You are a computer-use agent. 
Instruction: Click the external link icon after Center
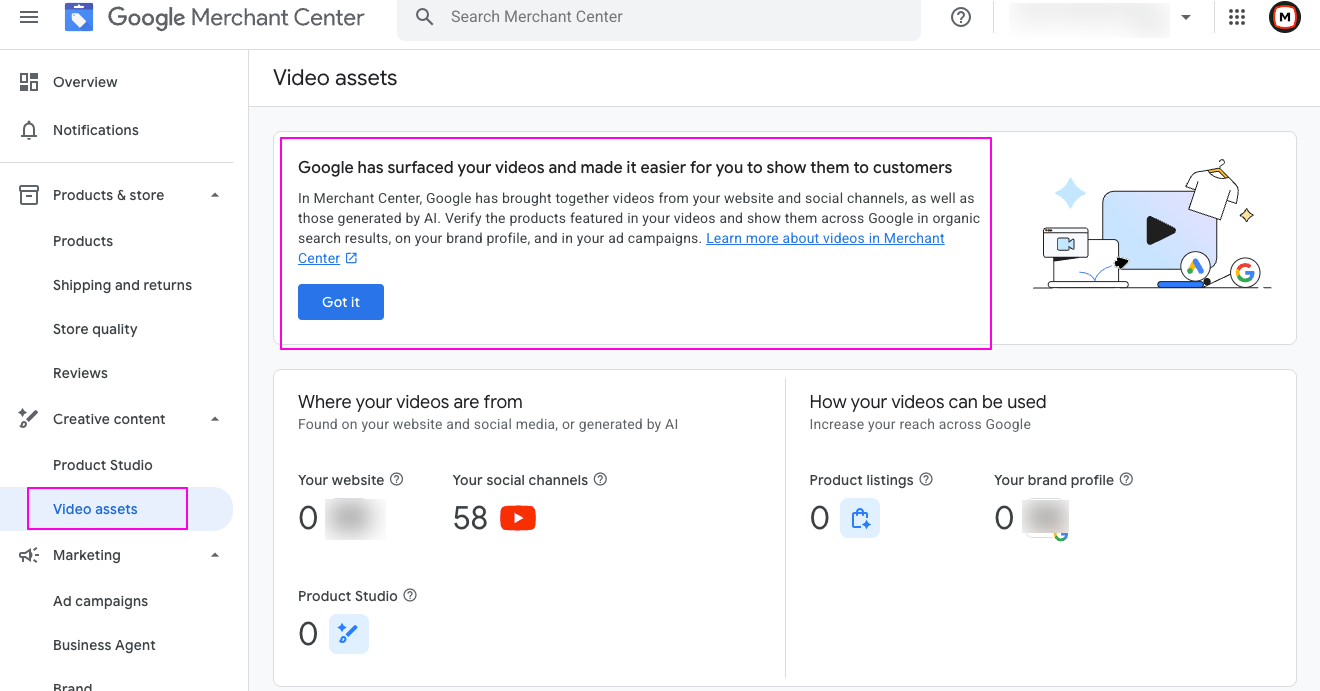click(351, 258)
